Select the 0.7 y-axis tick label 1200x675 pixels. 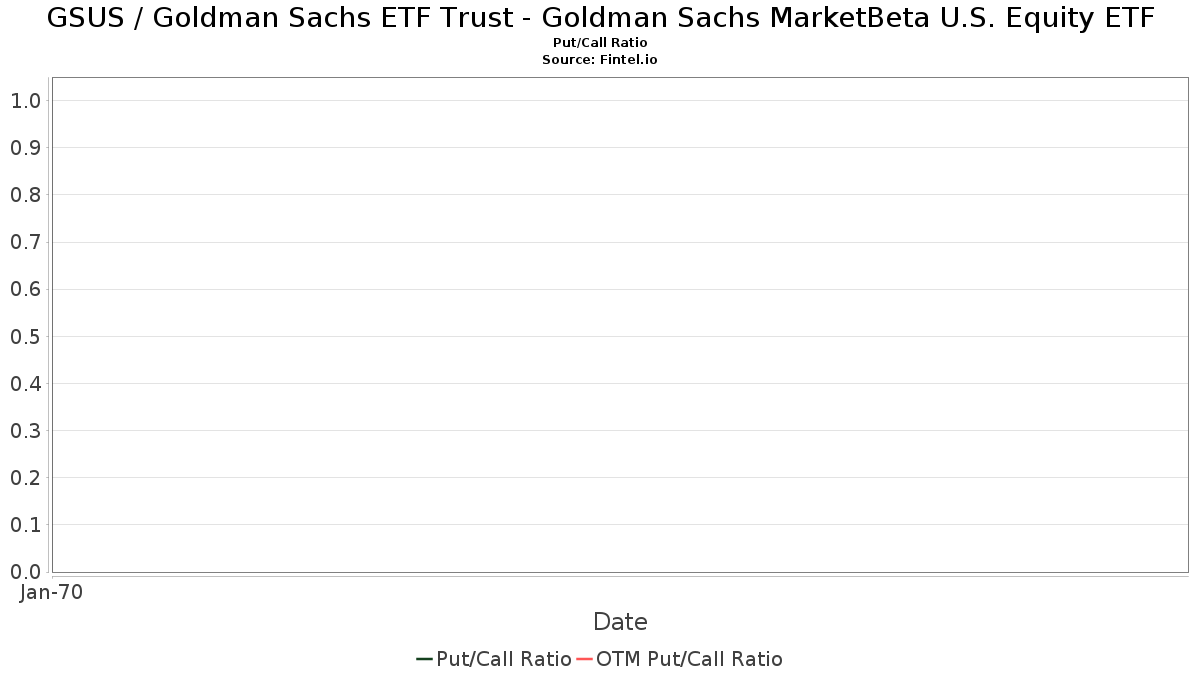coord(25,242)
